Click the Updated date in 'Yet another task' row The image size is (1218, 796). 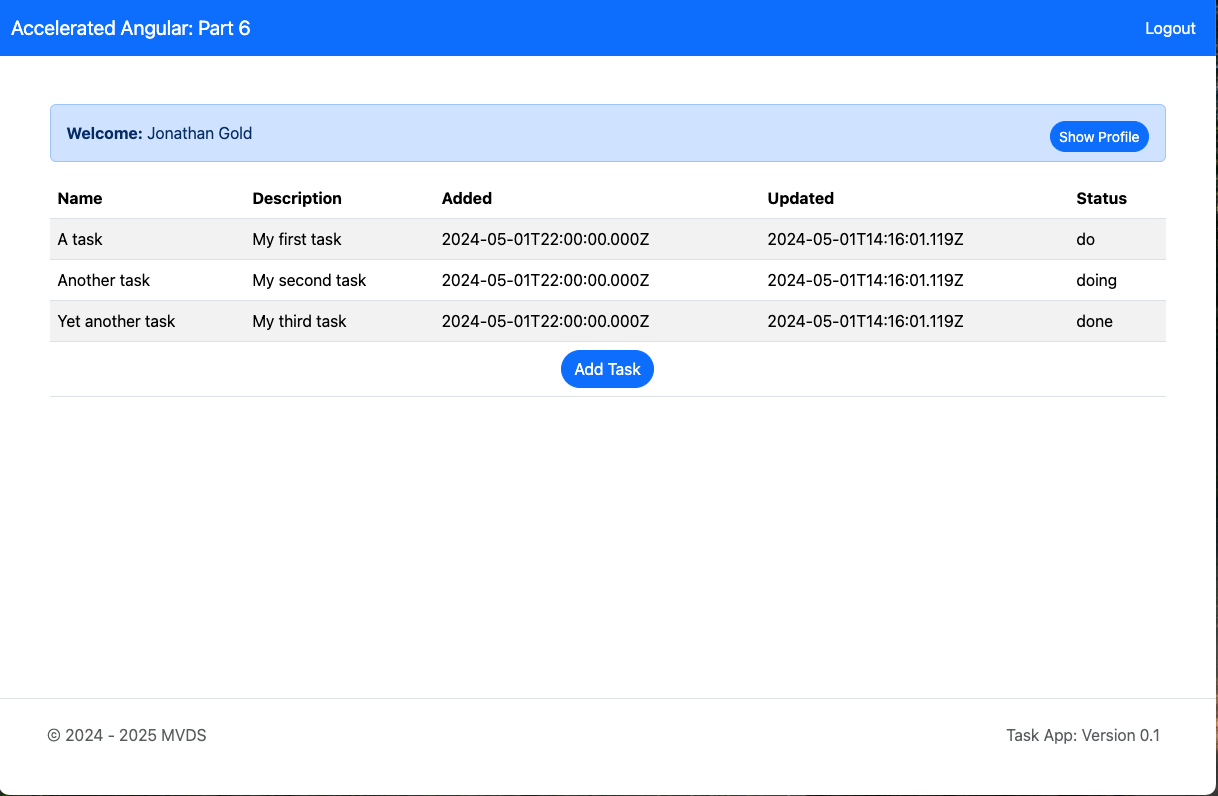pos(866,321)
